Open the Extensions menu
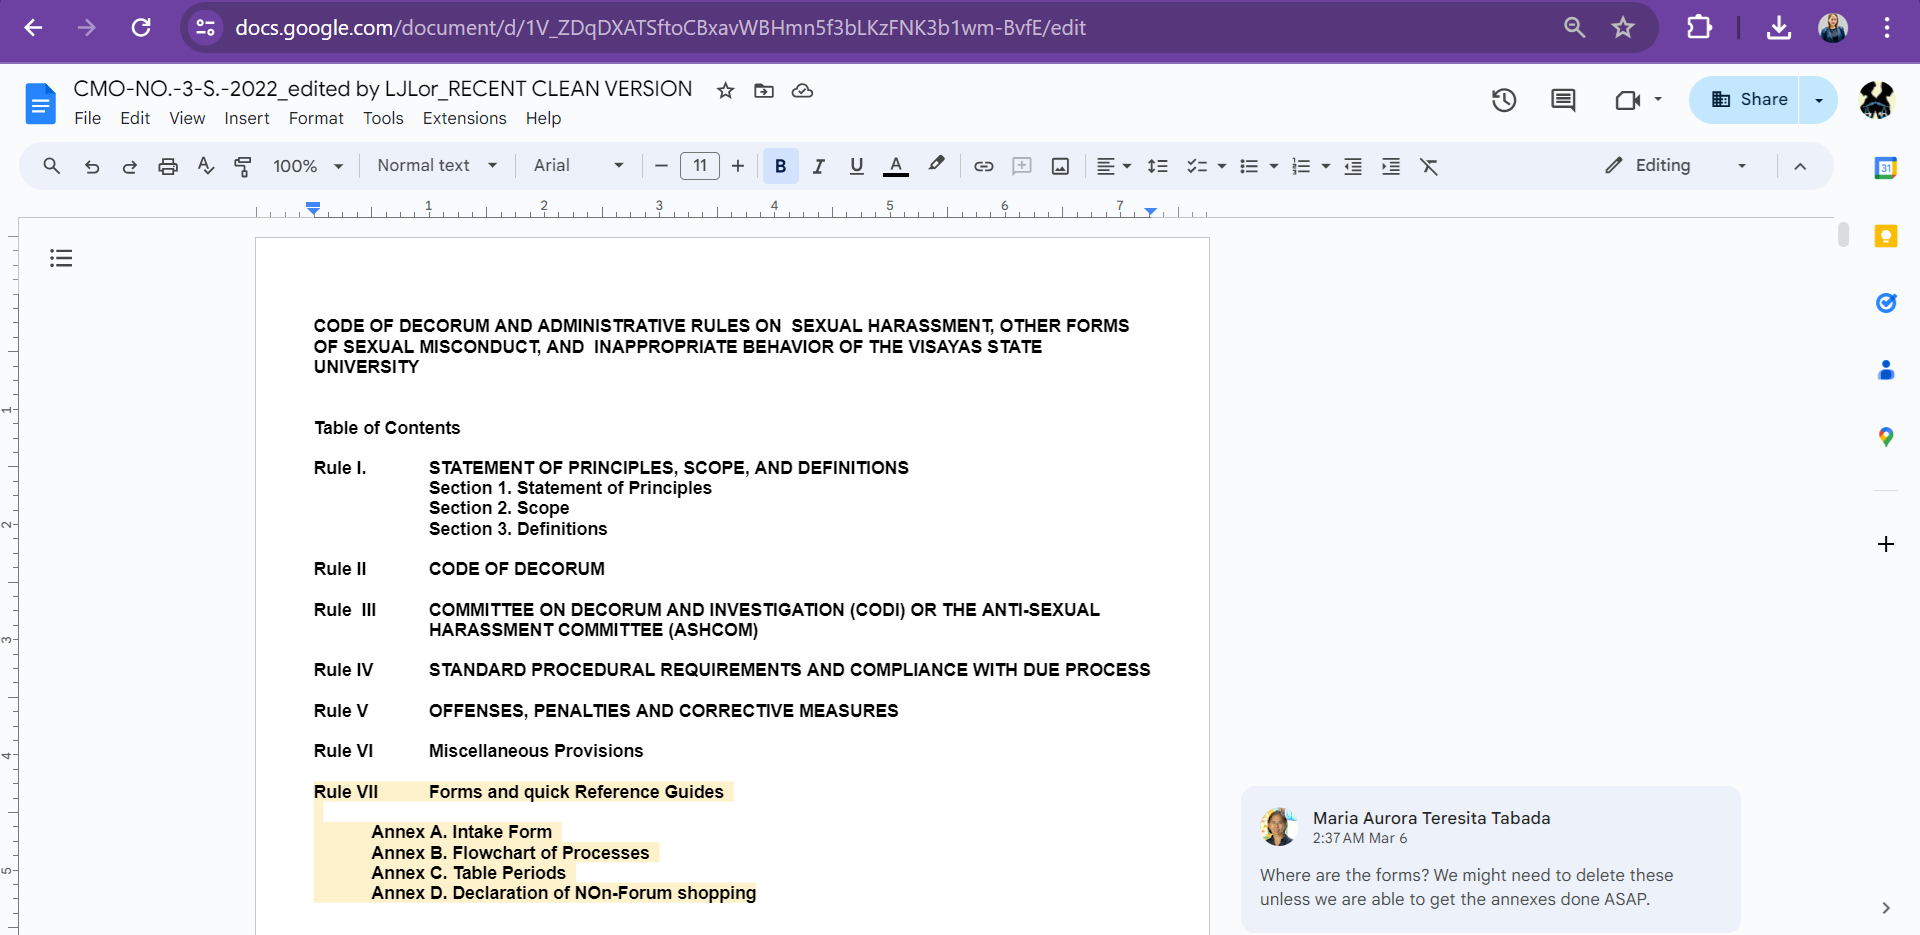 (x=464, y=118)
